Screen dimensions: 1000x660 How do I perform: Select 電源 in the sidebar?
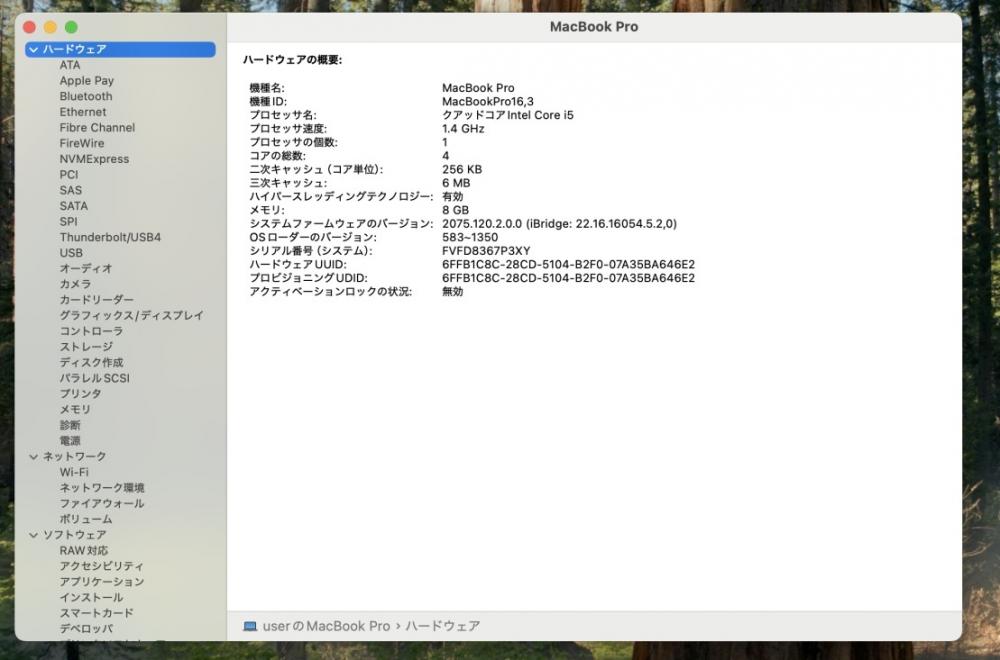(70, 441)
